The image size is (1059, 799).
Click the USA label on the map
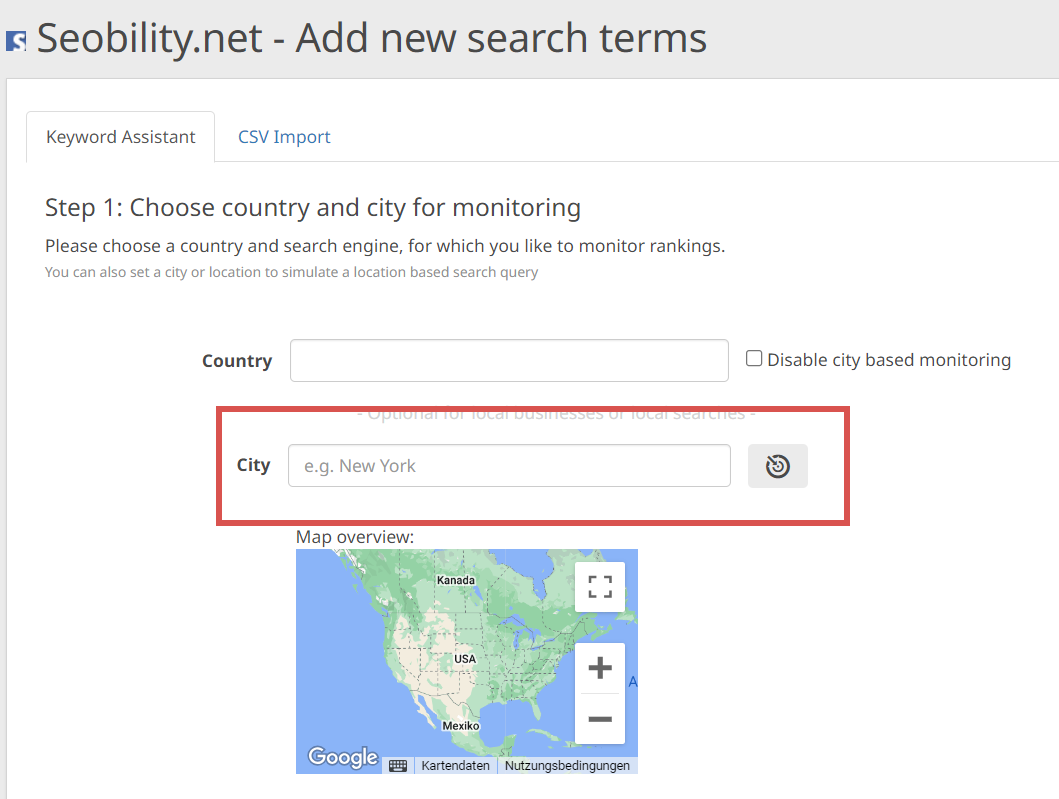pyautogui.click(x=465, y=659)
